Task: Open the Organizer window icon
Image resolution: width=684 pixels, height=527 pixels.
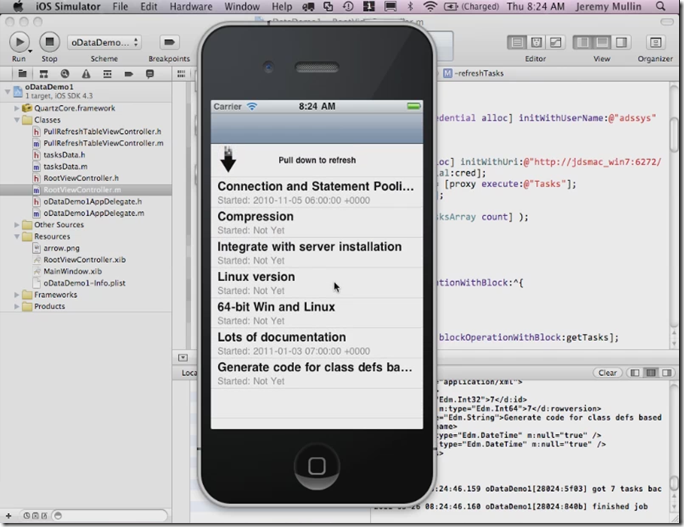Action: [x=655, y=42]
